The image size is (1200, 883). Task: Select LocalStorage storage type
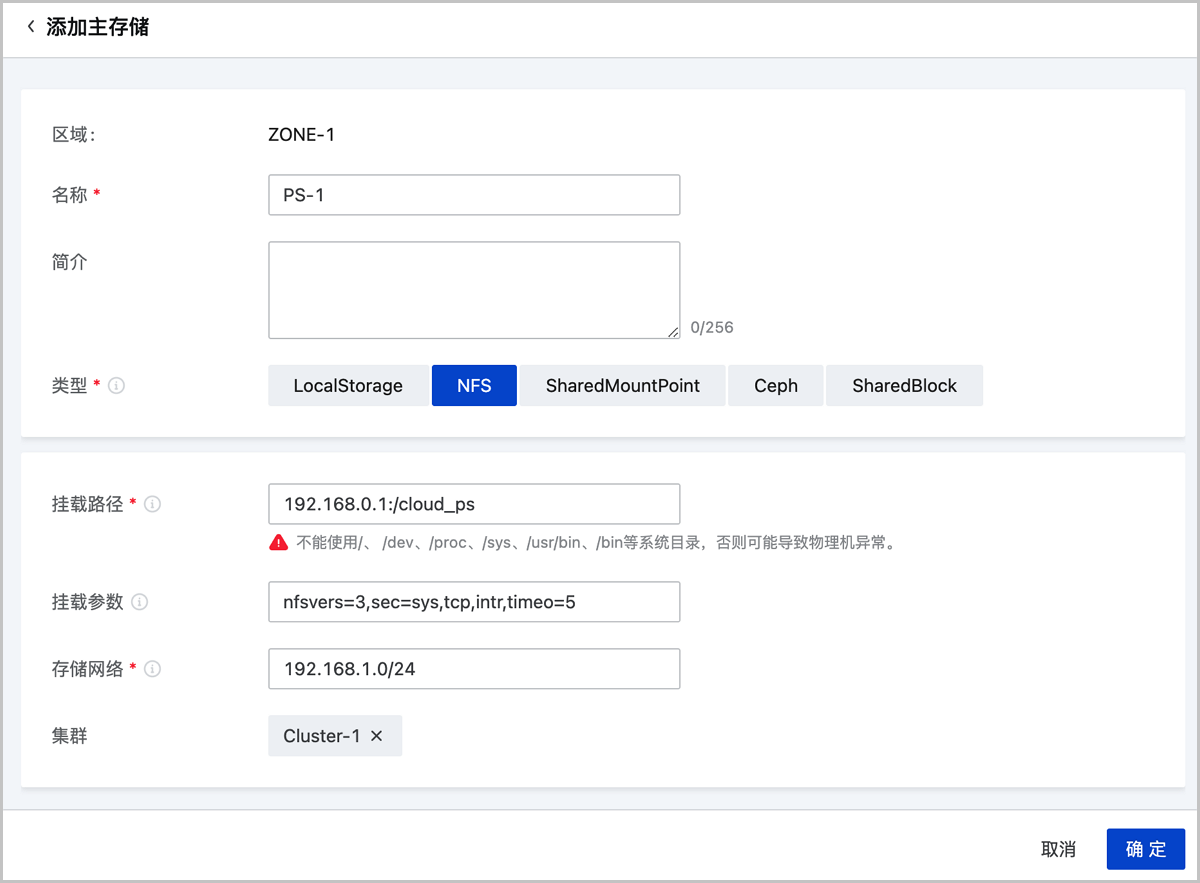click(x=348, y=386)
